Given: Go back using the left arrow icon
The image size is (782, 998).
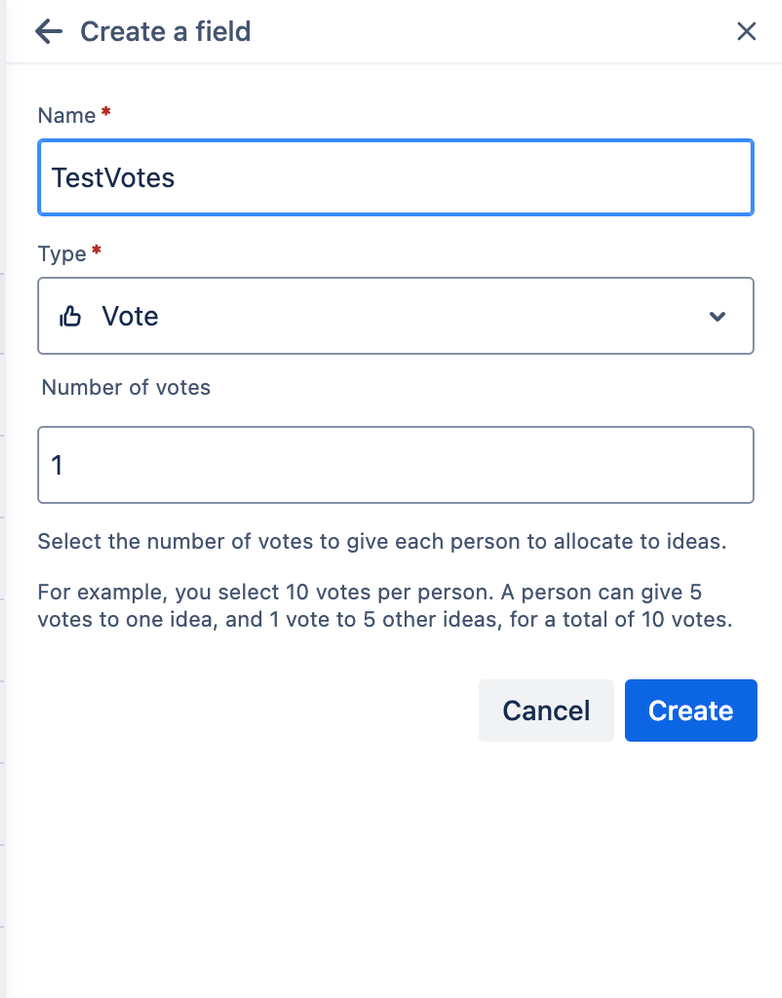Looking at the screenshot, I should click(48, 32).
